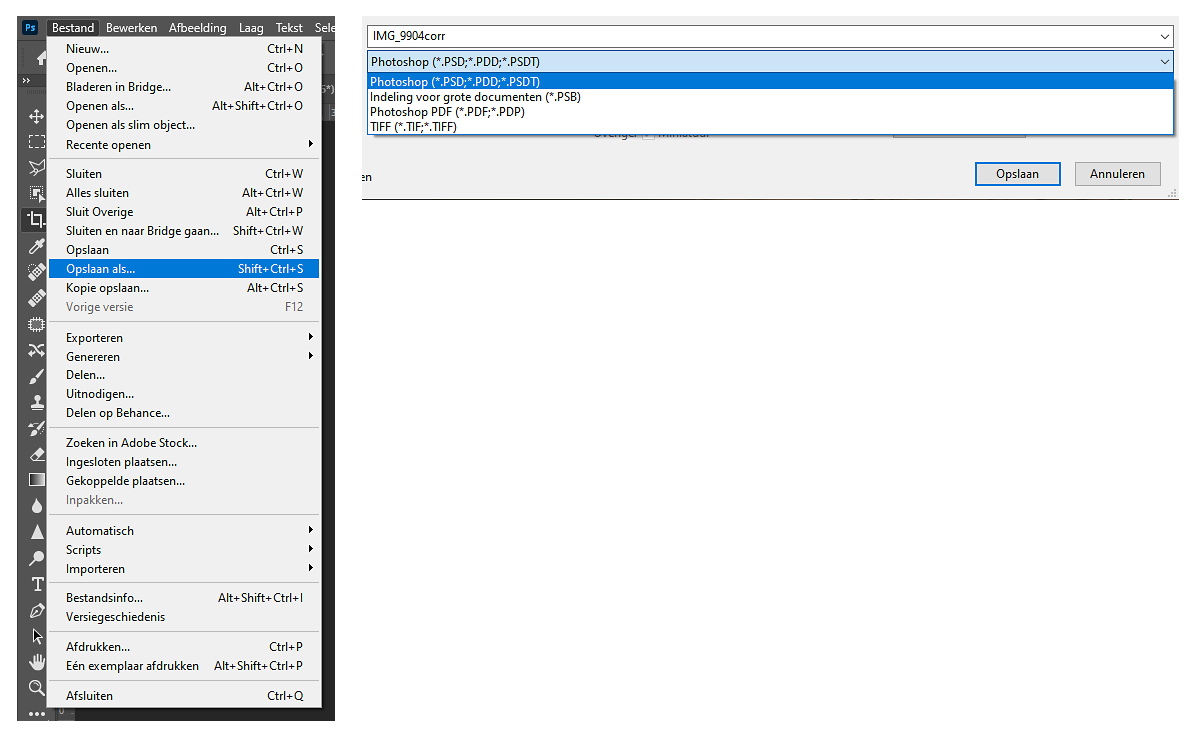Pick the Eyedropper tool
This screenshot has width=1188, height=741.
point(36,246)
